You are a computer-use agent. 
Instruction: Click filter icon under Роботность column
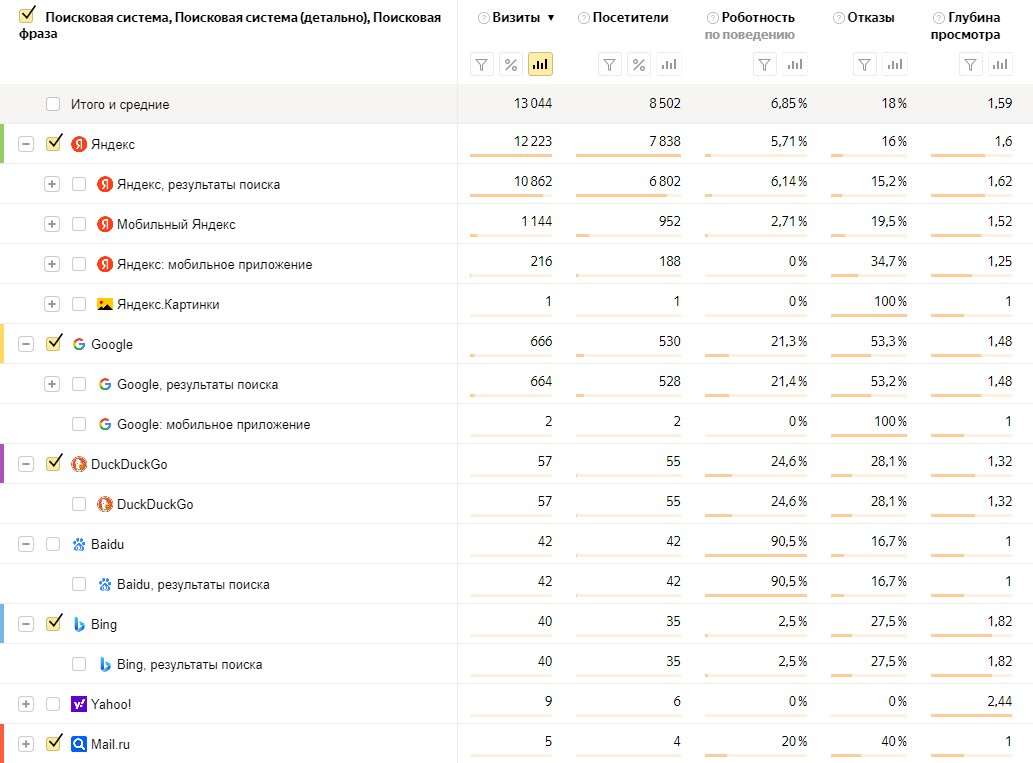click(765, 65)
